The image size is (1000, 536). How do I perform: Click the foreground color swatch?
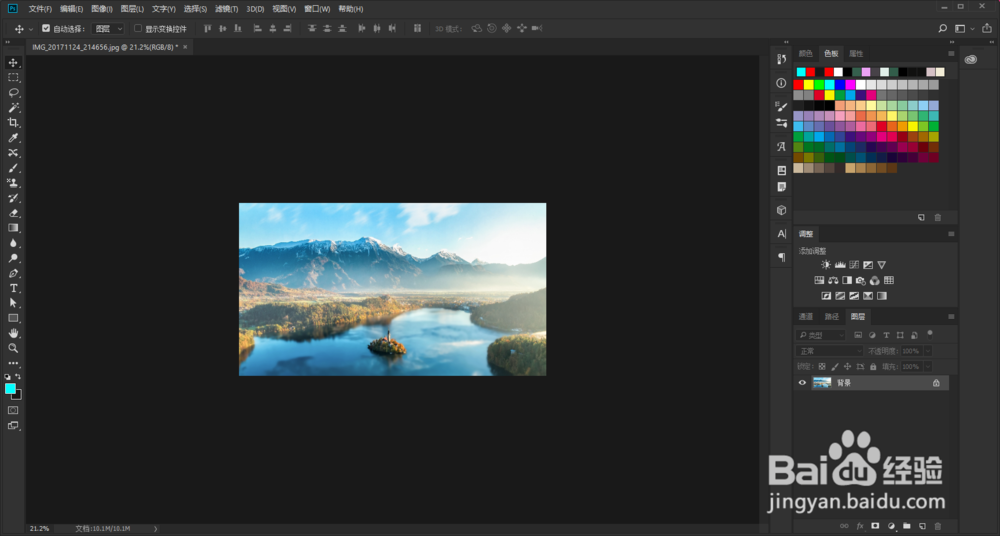pos(10,389)
